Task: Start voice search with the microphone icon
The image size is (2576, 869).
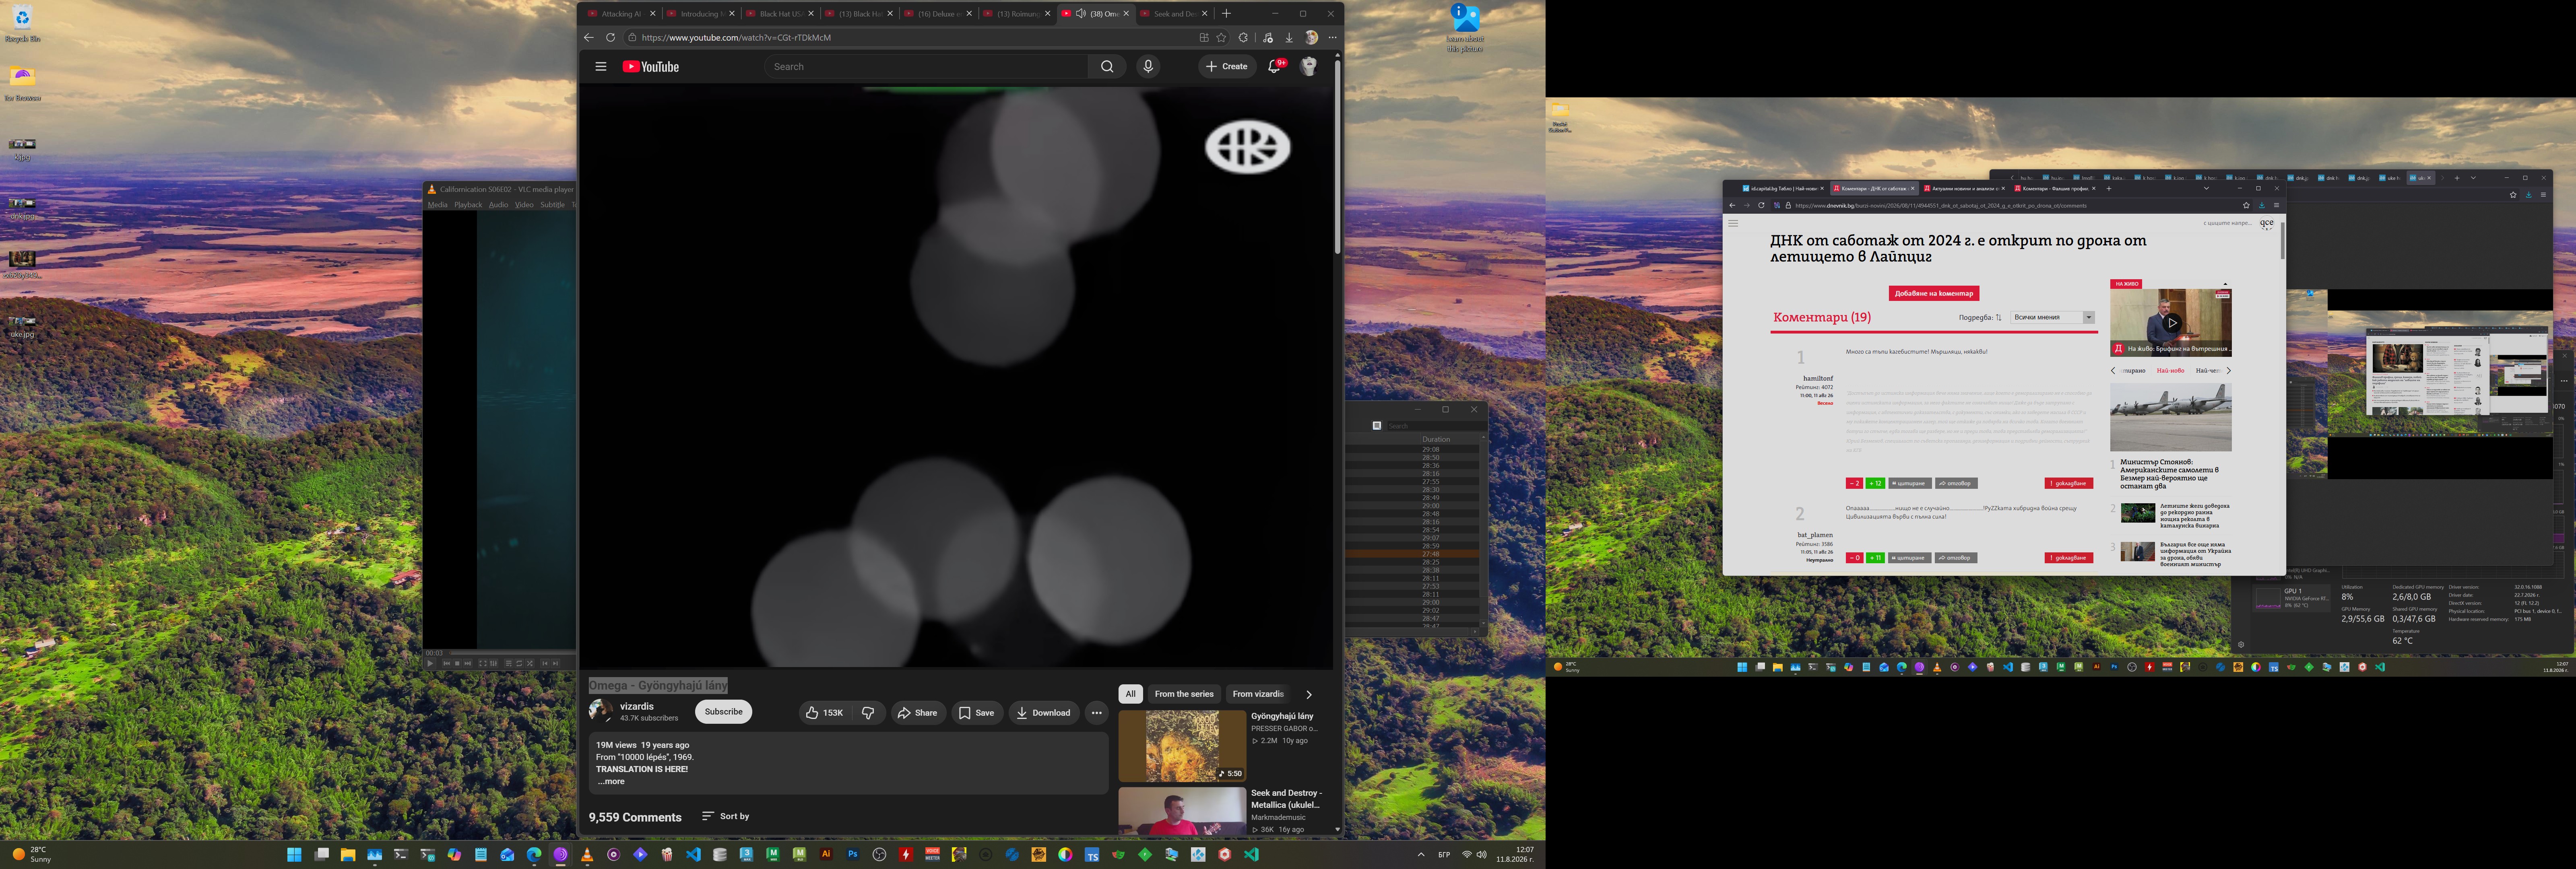Action: pos(1148,67)
